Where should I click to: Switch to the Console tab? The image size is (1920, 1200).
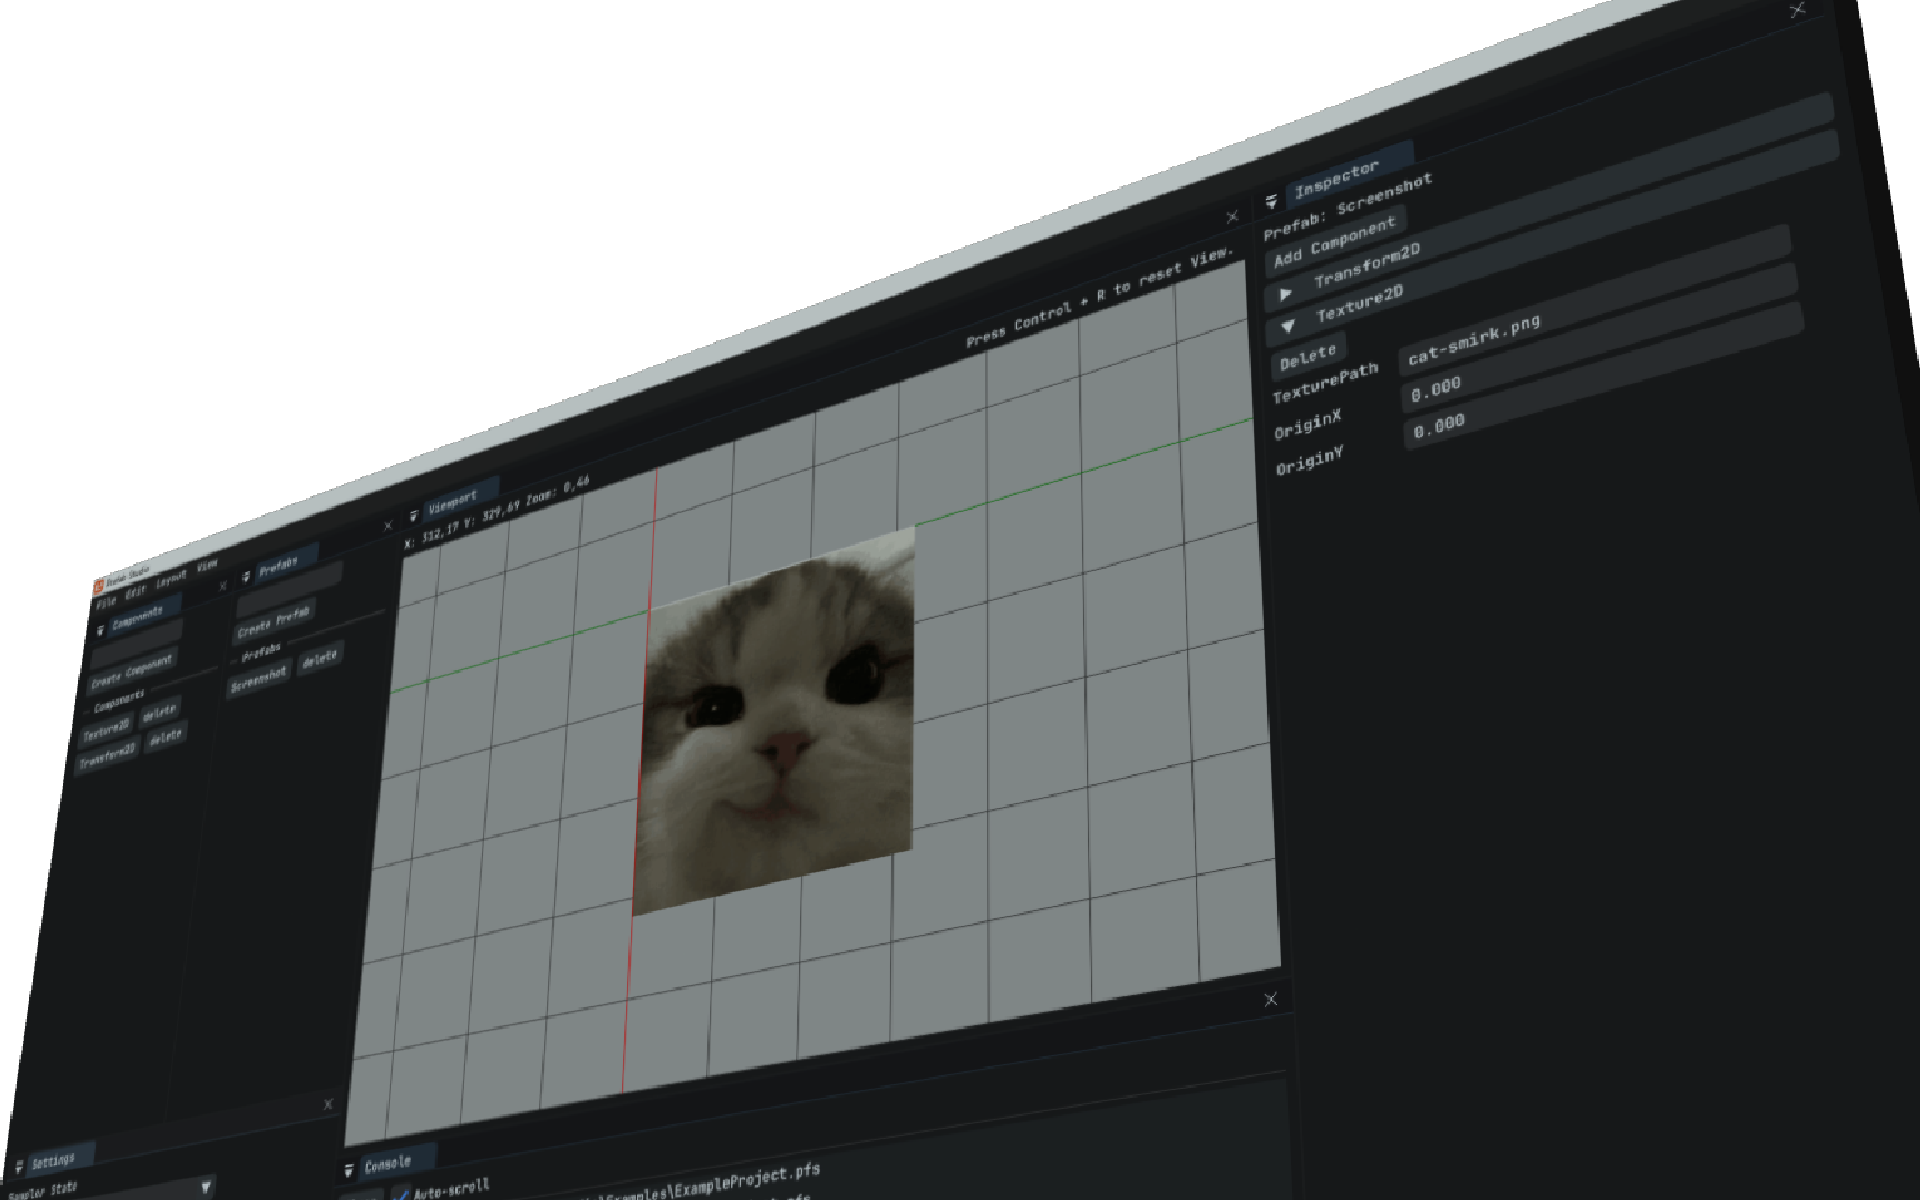coord(390,1160)
